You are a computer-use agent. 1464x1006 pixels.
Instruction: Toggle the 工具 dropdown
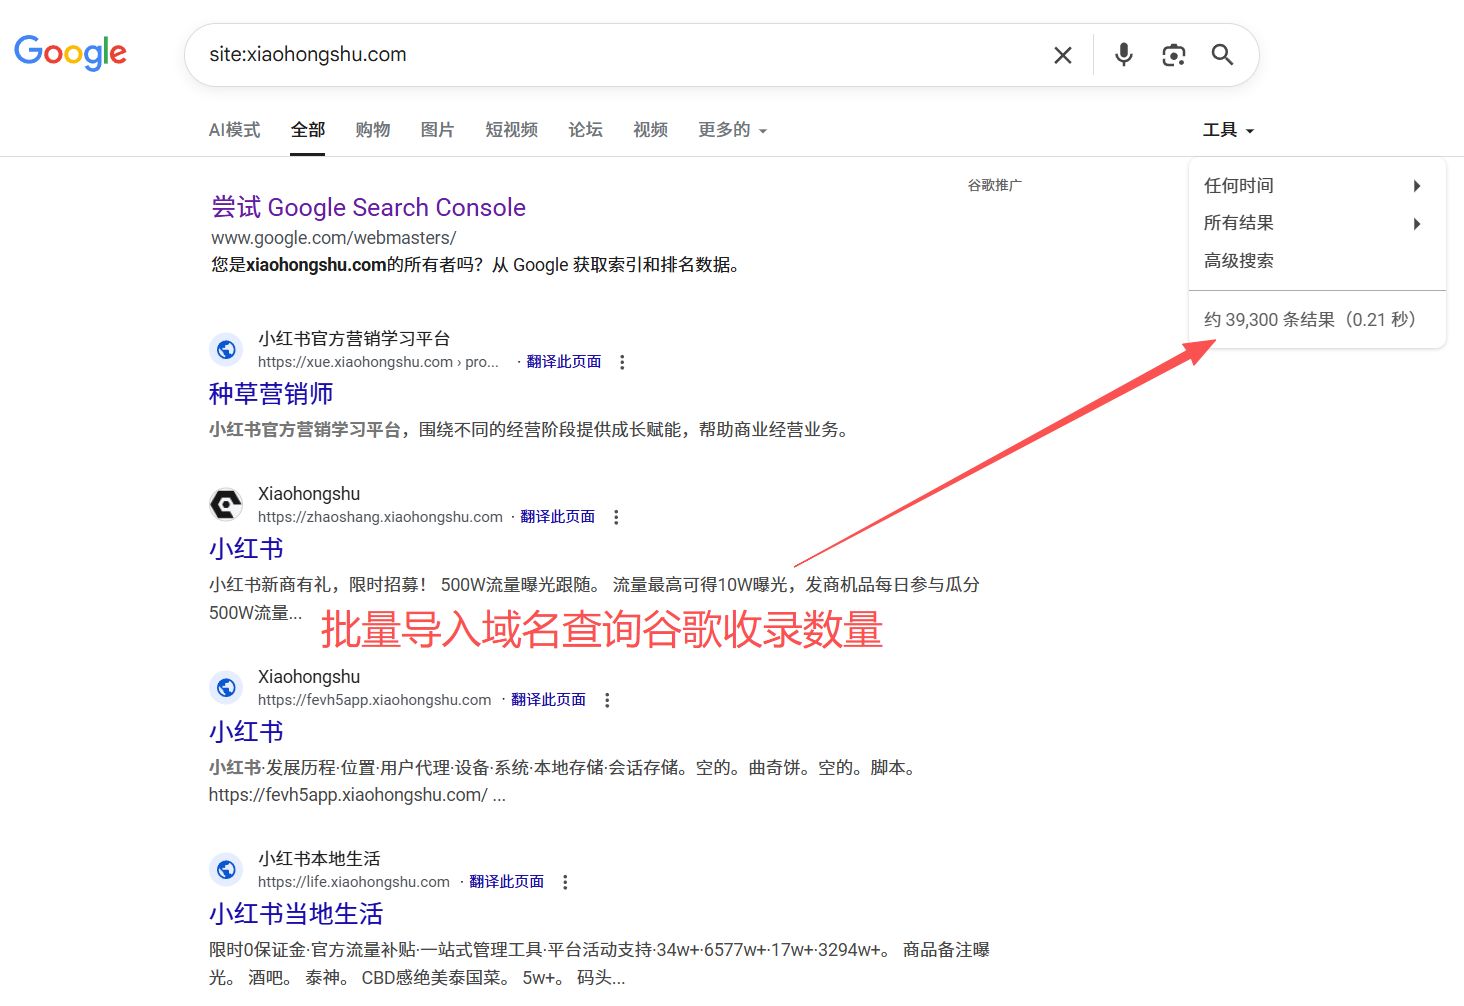point(1228,130)
